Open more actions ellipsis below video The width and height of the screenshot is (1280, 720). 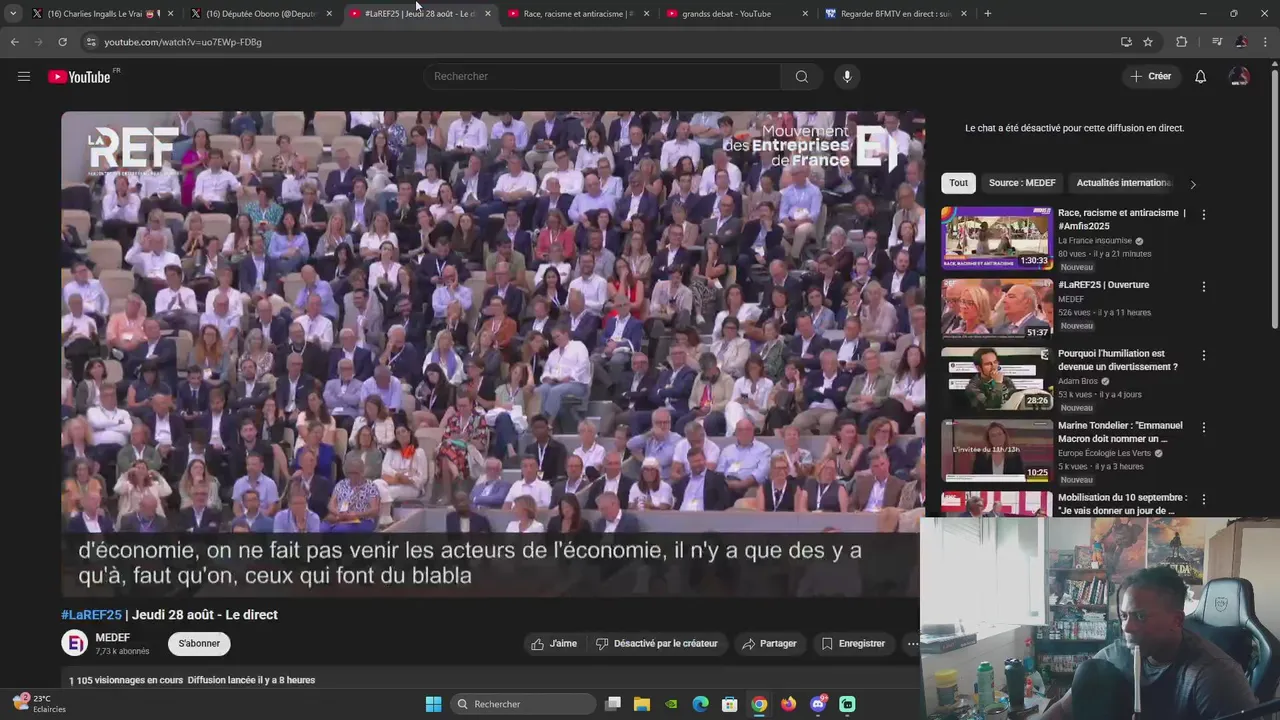point(912,644)
